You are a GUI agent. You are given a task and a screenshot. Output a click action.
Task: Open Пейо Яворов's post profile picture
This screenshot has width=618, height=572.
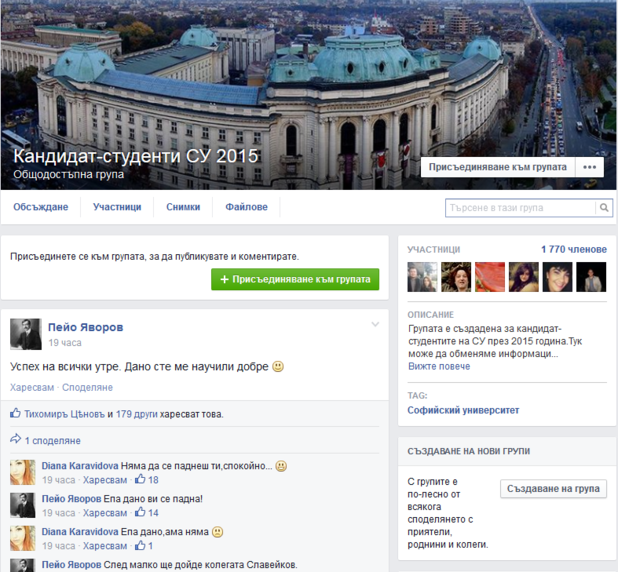pos(26,334)
